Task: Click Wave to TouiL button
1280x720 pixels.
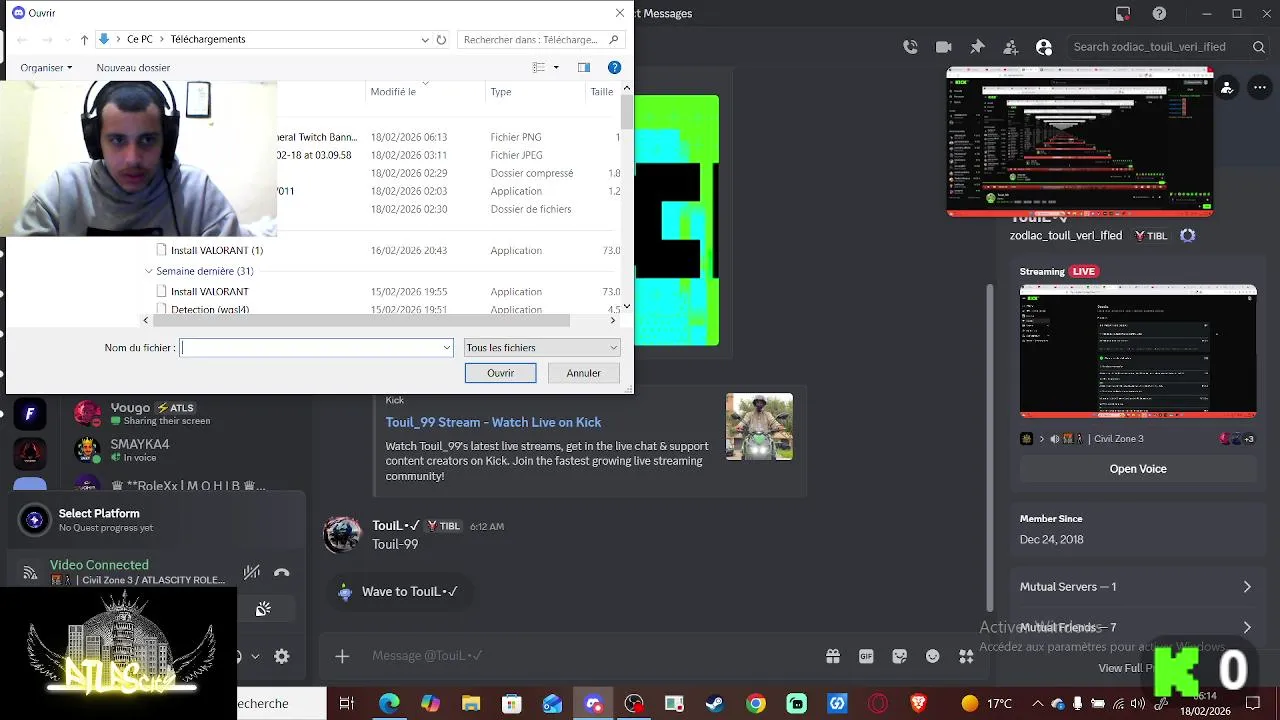Action: (x=399, y=592)
